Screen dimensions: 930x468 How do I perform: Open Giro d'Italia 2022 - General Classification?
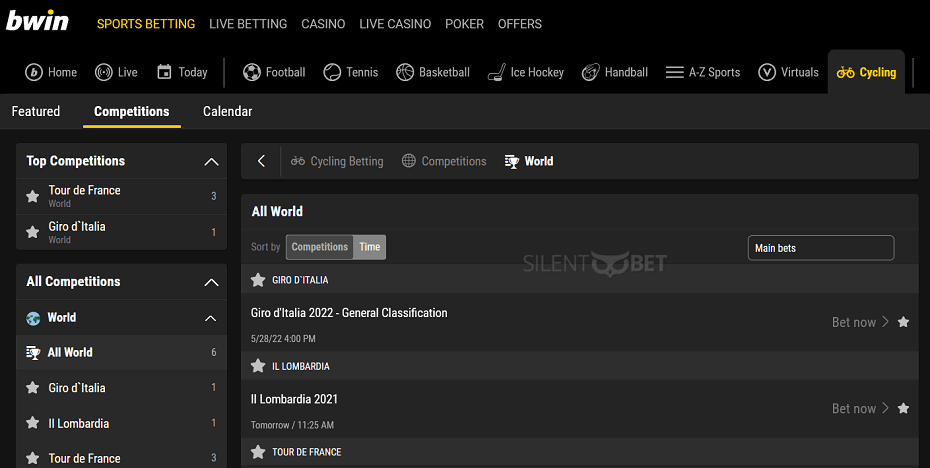click(349, 313)
